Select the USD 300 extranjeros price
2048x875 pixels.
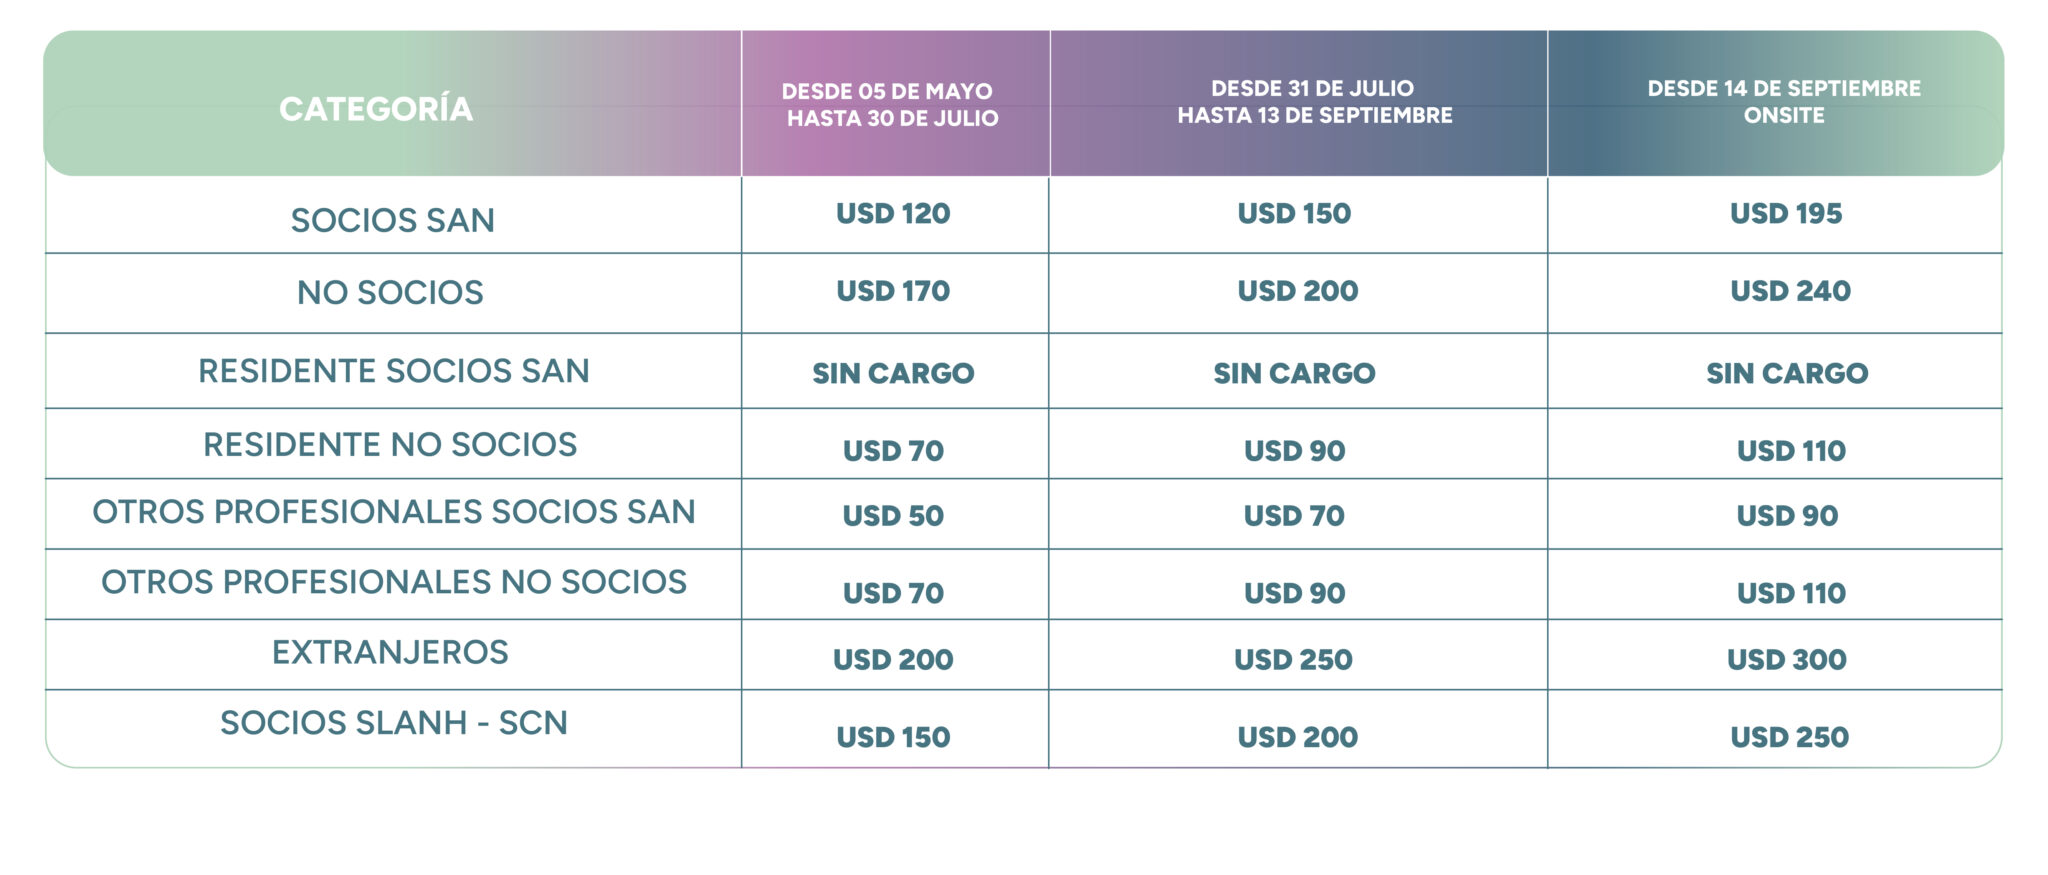(x=1787, y=660)
